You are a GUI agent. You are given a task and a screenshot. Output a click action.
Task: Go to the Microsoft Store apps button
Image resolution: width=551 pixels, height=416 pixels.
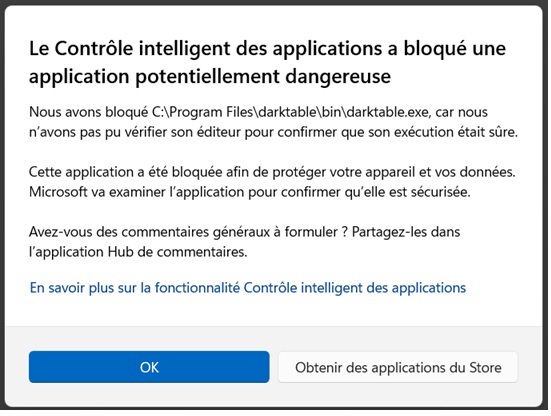[x=398, y=367]
